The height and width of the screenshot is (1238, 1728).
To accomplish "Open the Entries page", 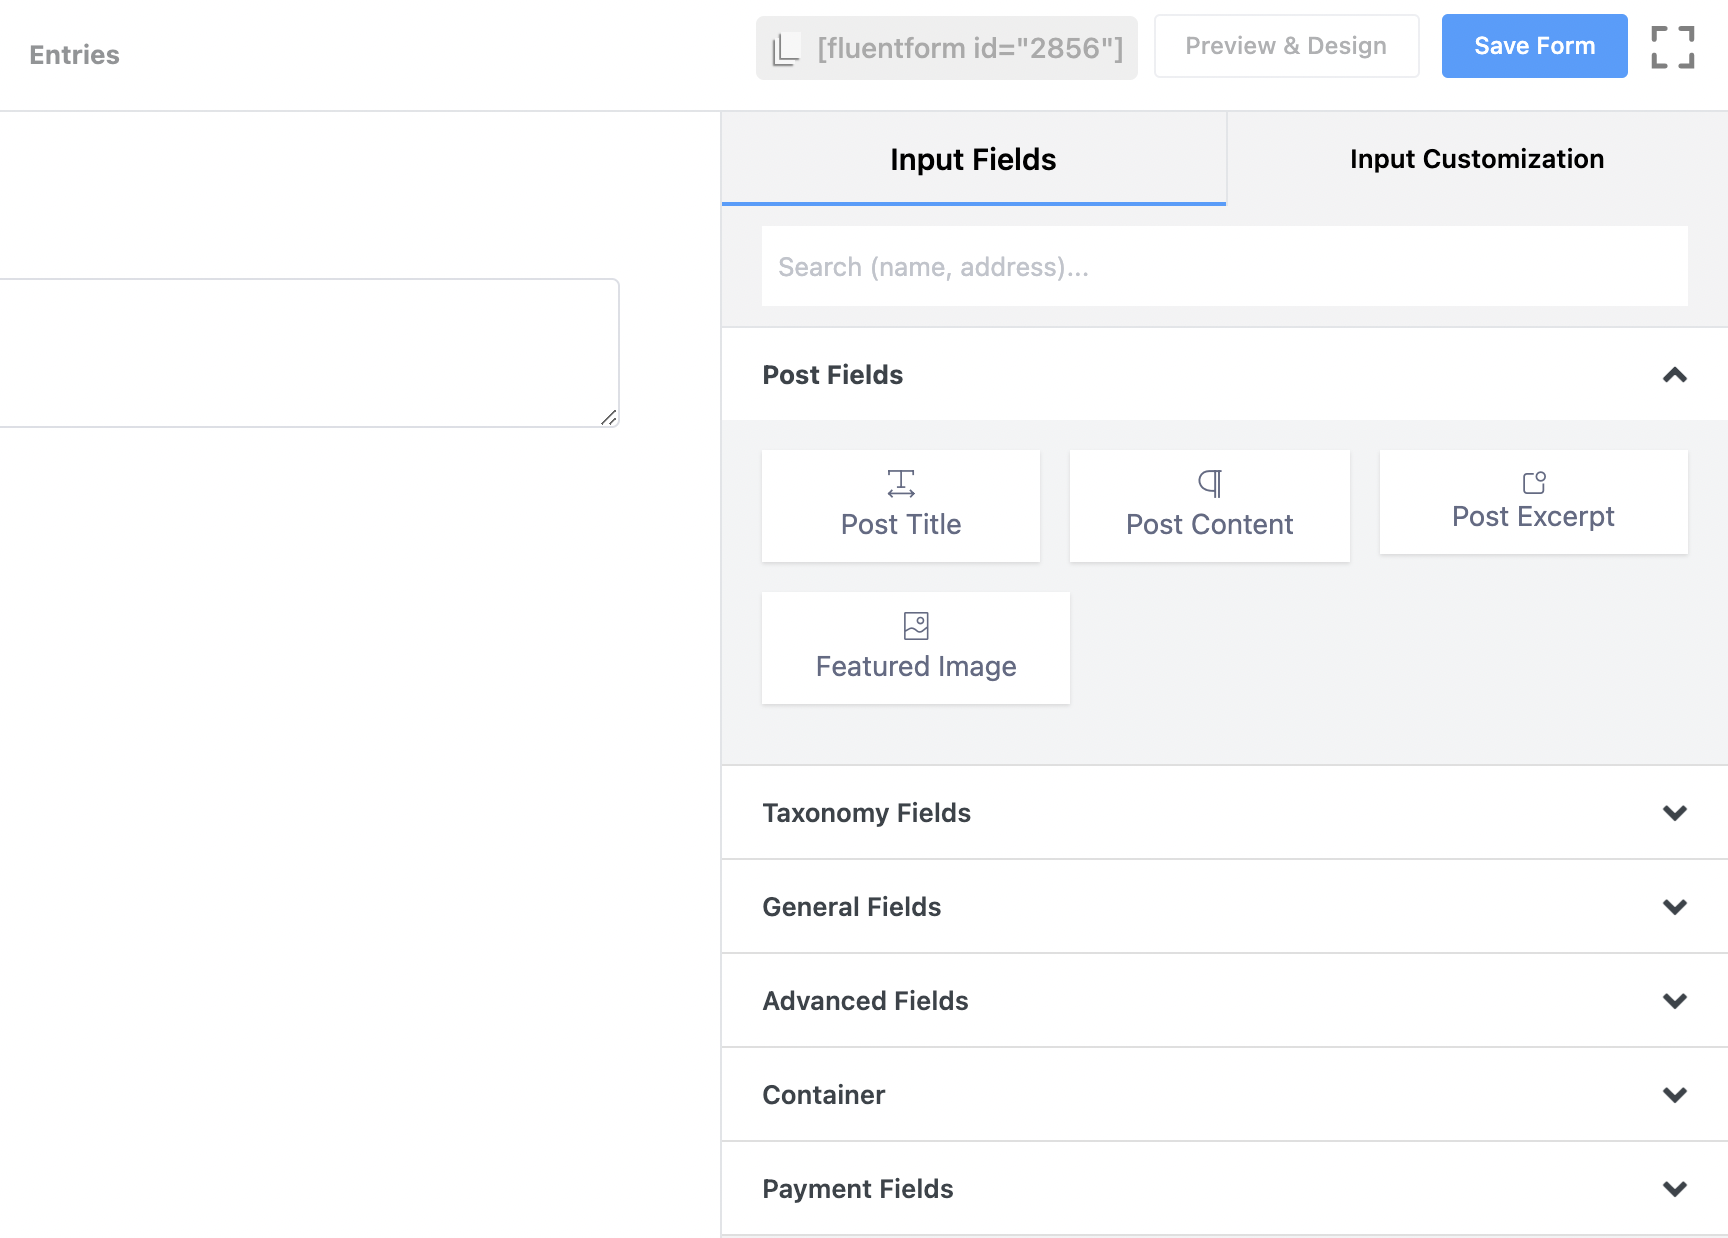I will coord(74,55).
